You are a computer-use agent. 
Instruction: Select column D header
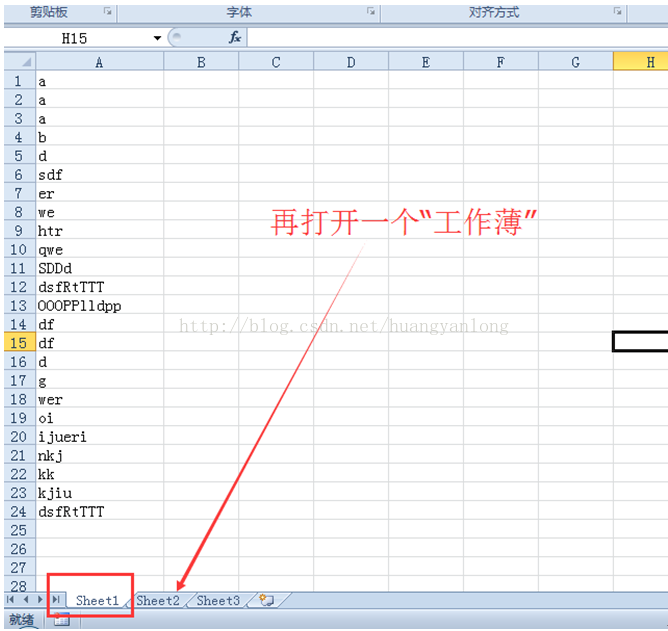351,62
